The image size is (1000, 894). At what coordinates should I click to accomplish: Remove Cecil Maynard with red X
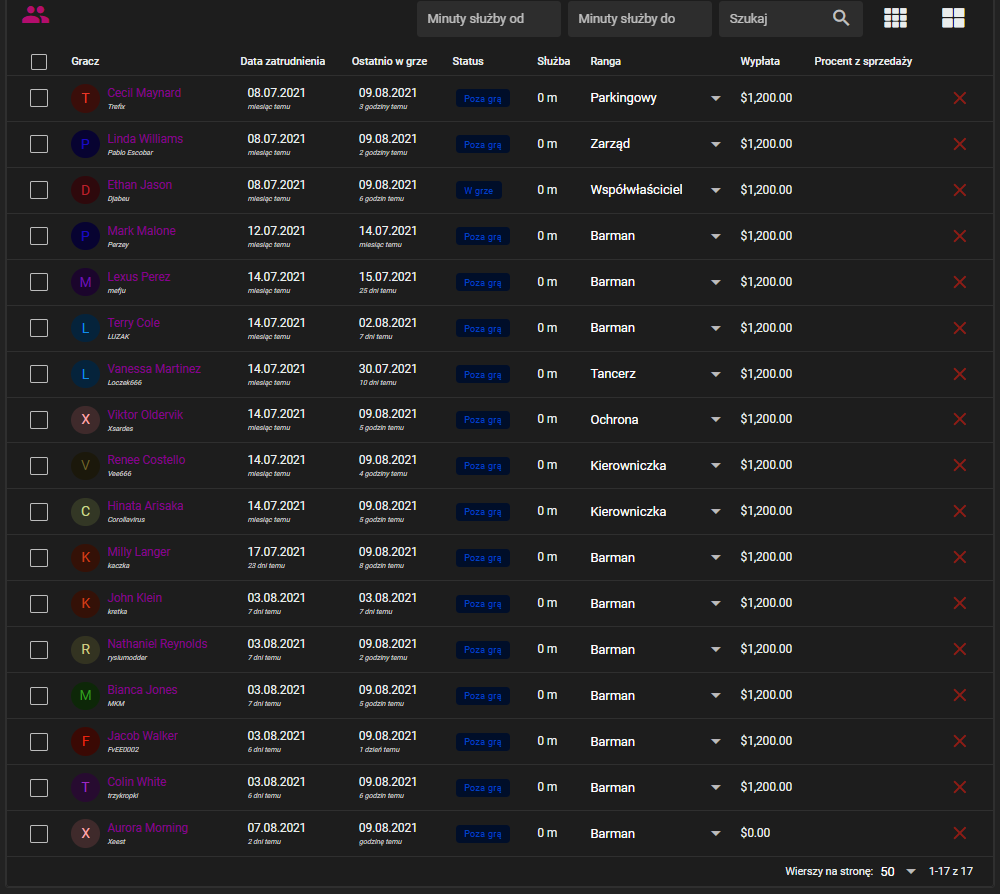pyautogui.click(x=959, y=98)
